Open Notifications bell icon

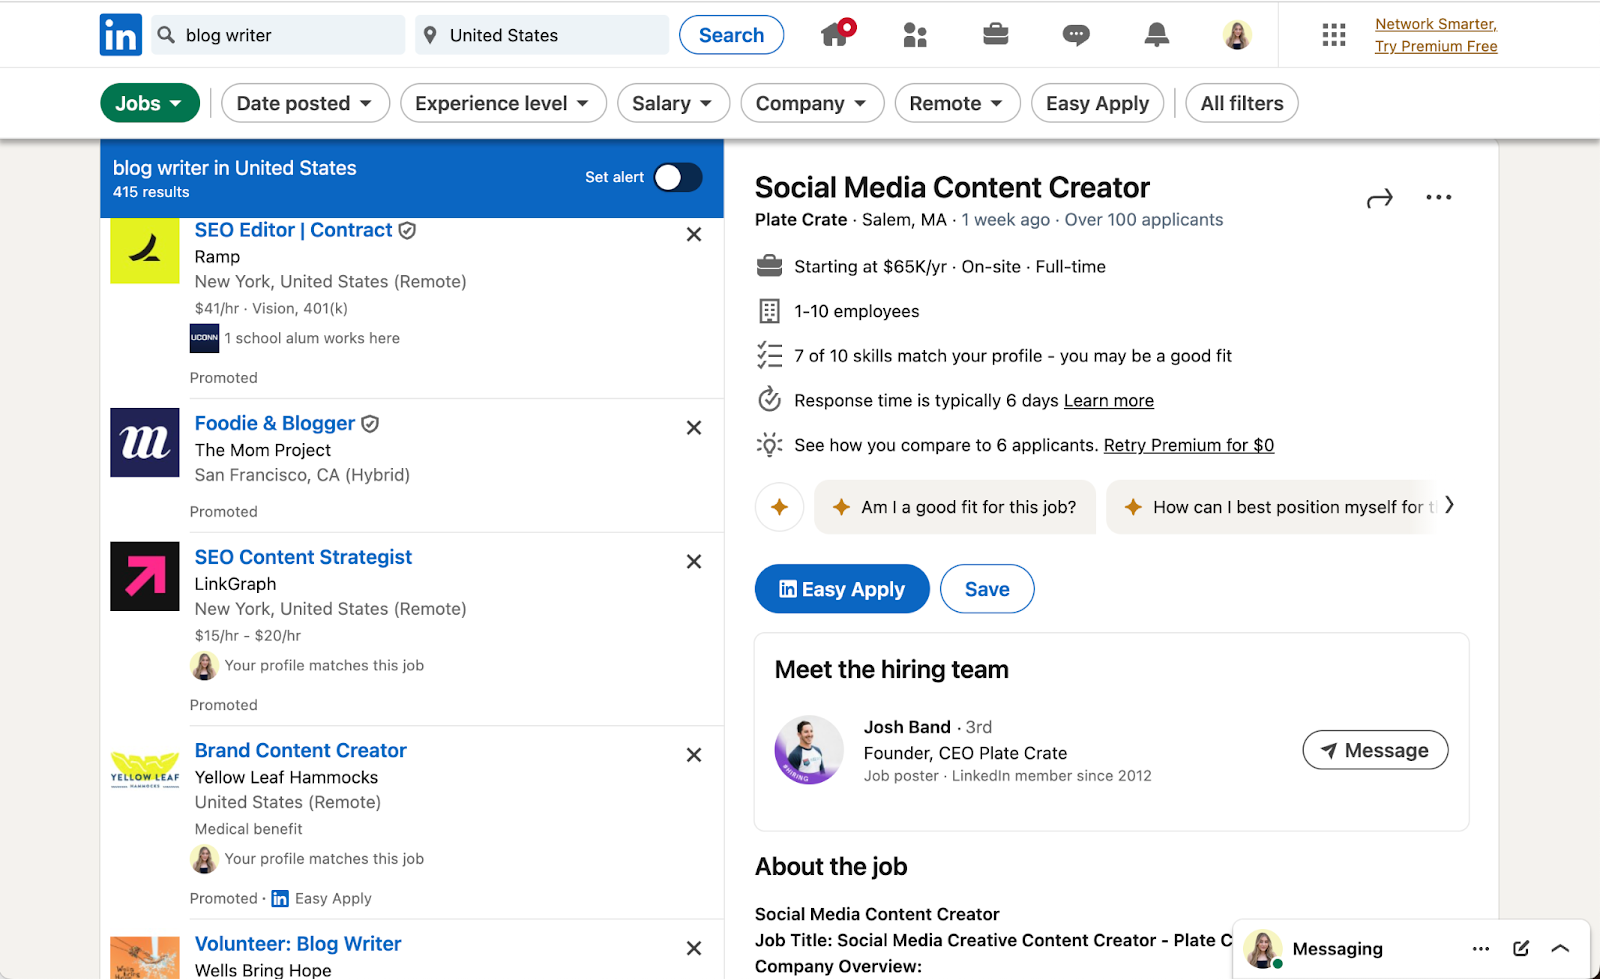click(x=1157, y=35)
